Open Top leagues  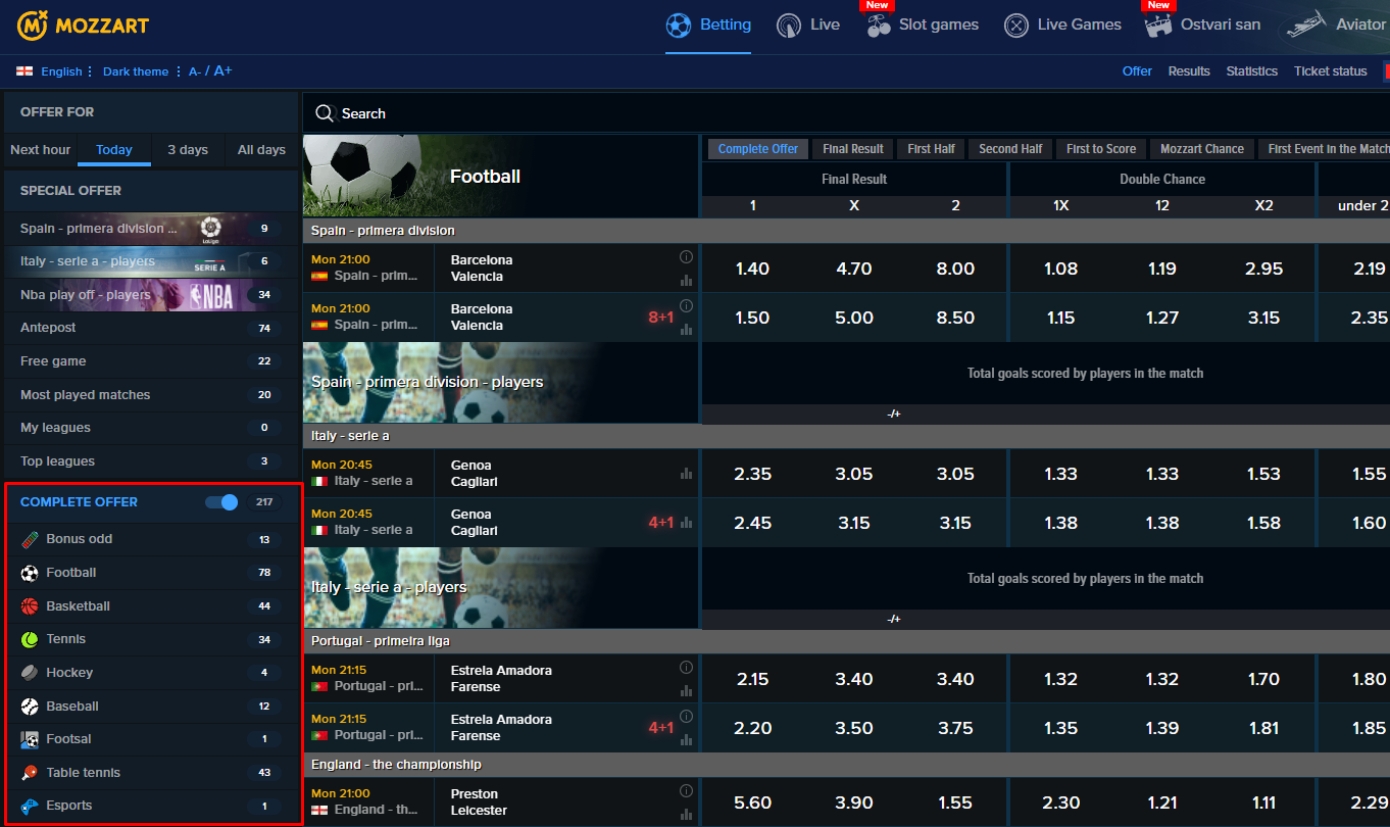(151, 461)
